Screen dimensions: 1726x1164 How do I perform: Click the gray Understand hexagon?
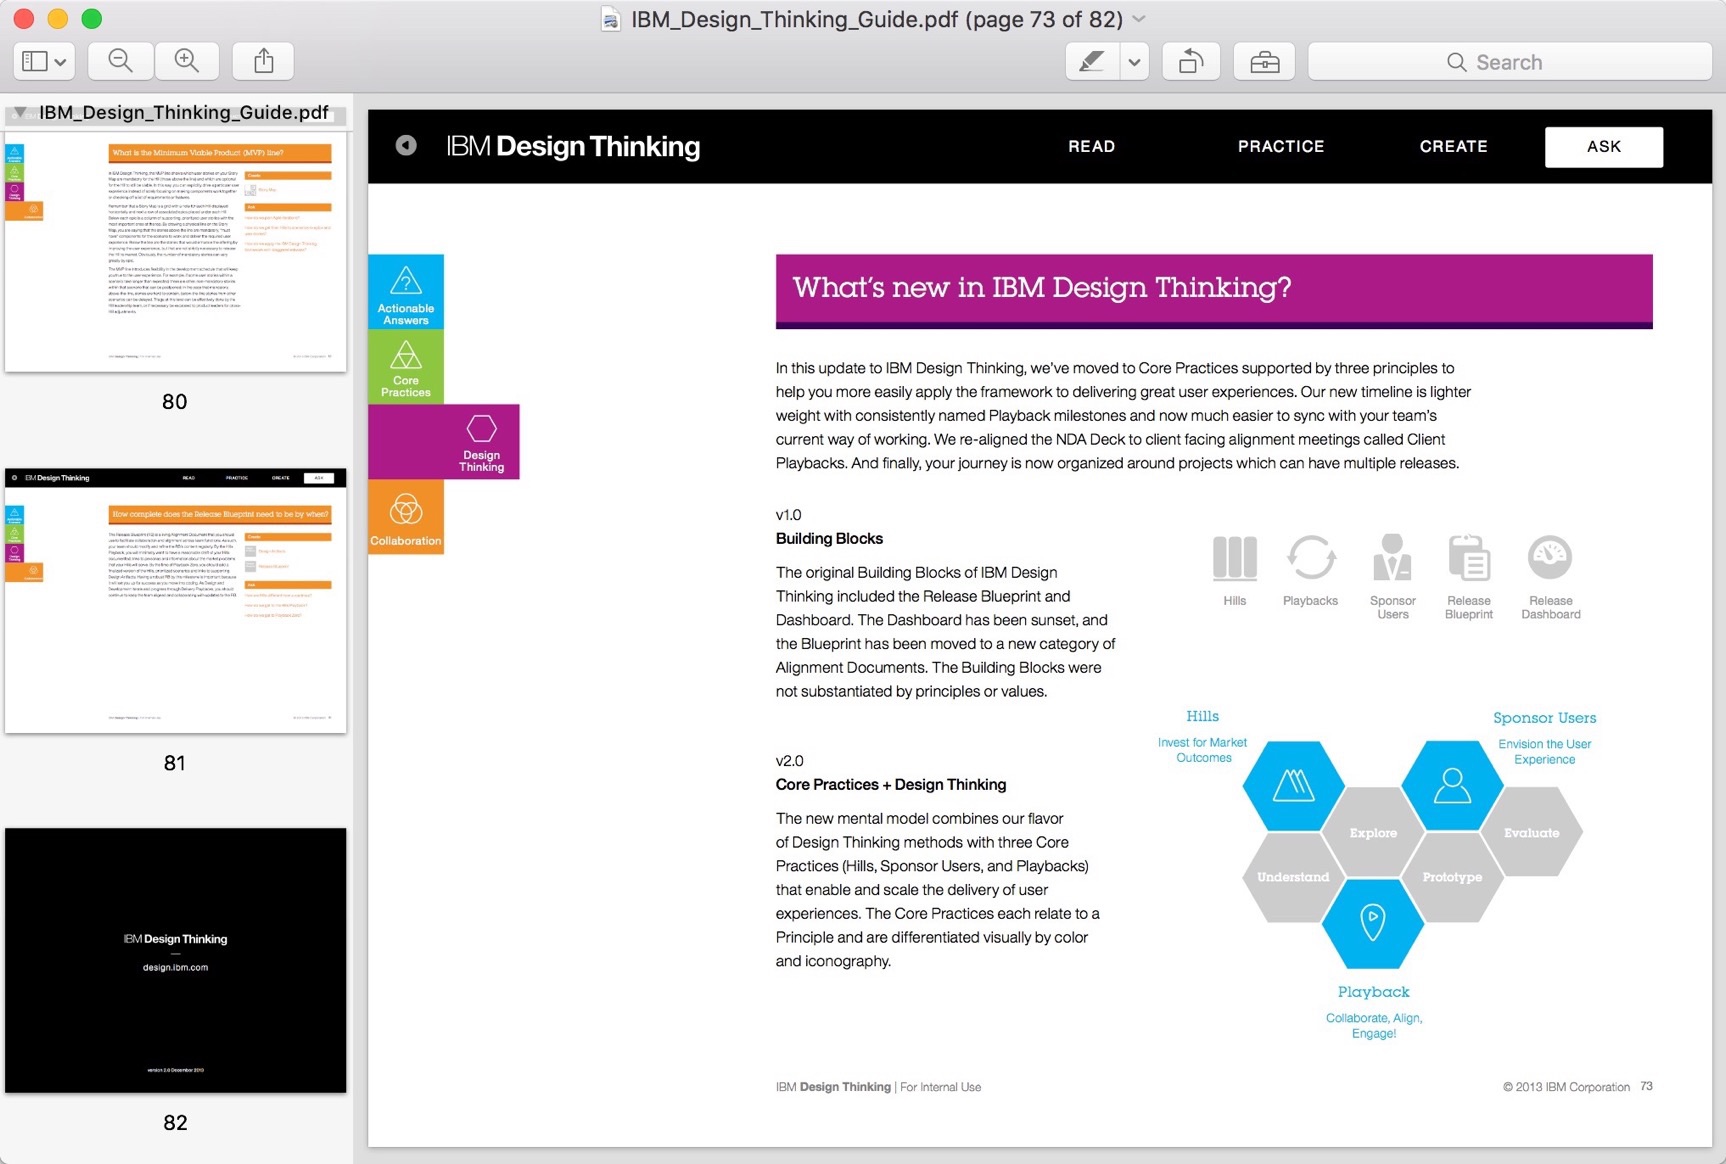point(1293,877)
